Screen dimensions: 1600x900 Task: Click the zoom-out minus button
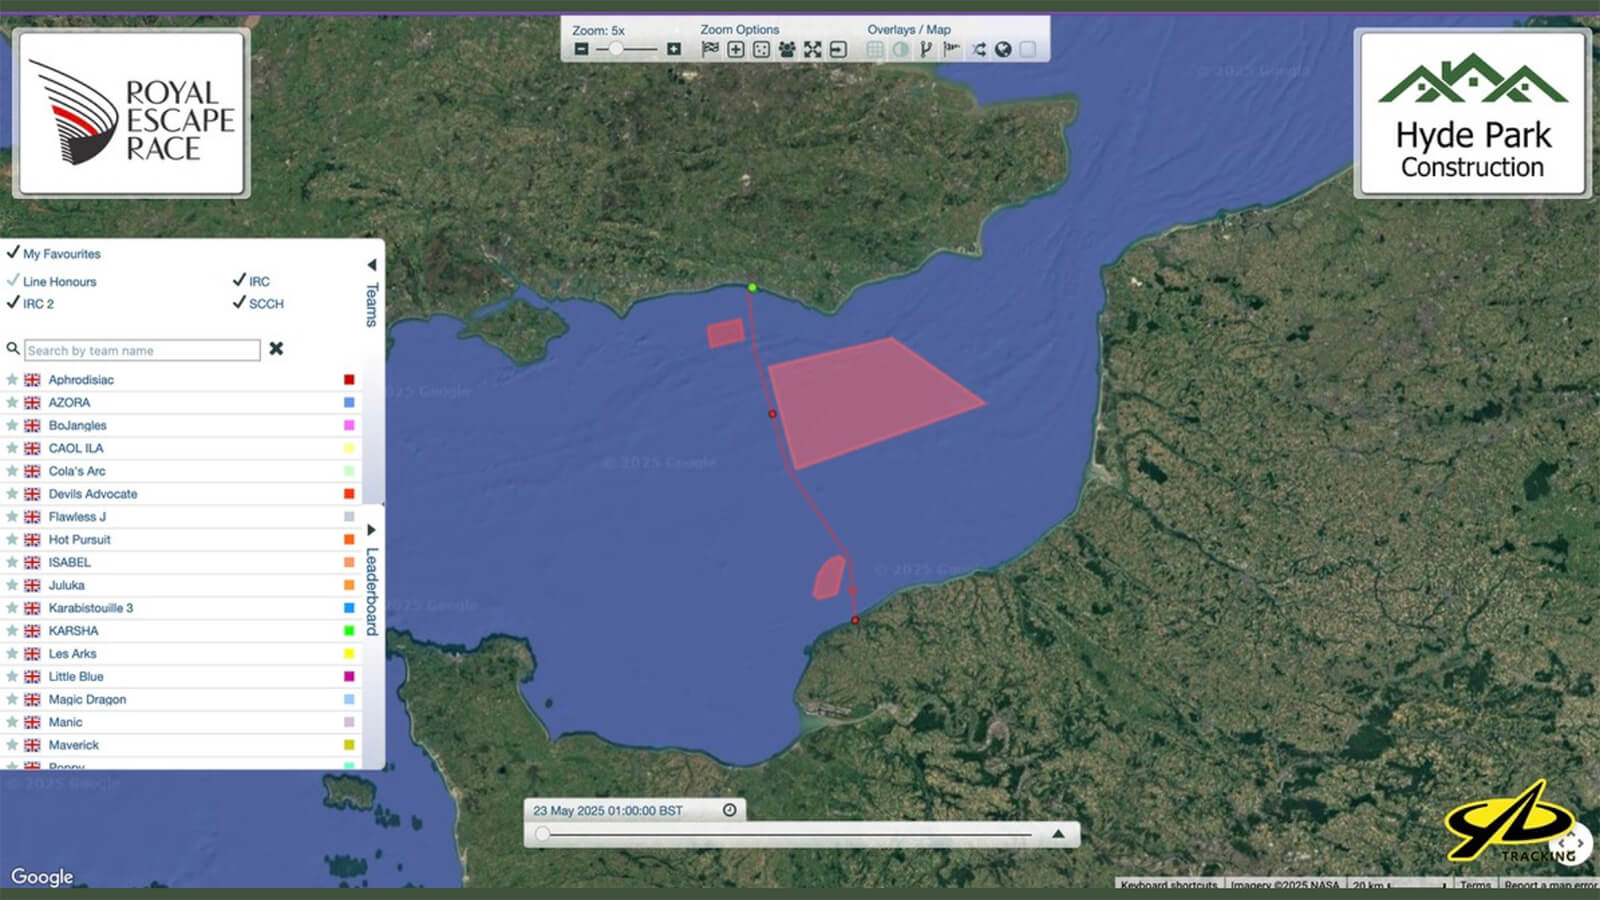pyautogui.click(x=582, y=49)
